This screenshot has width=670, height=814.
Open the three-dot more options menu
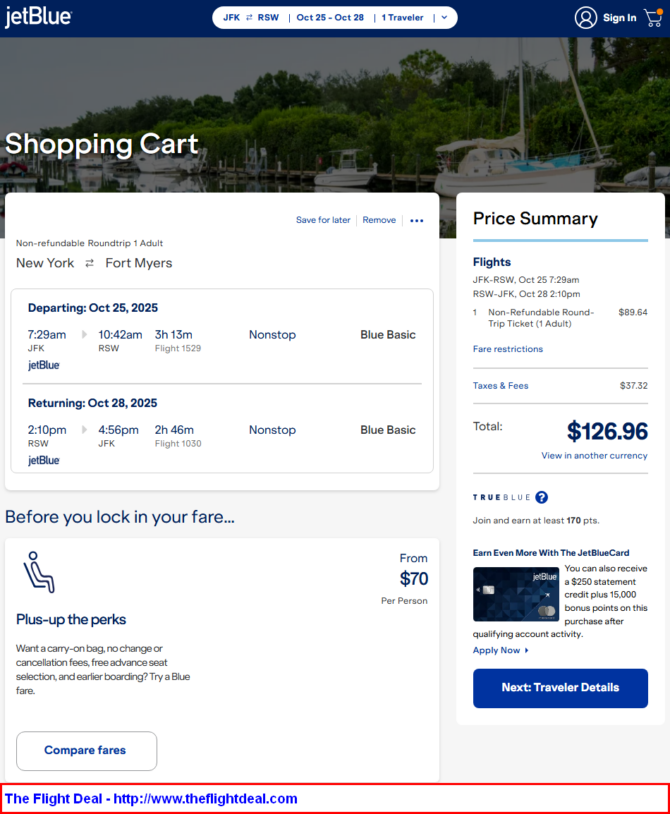[x=417, y=221]
